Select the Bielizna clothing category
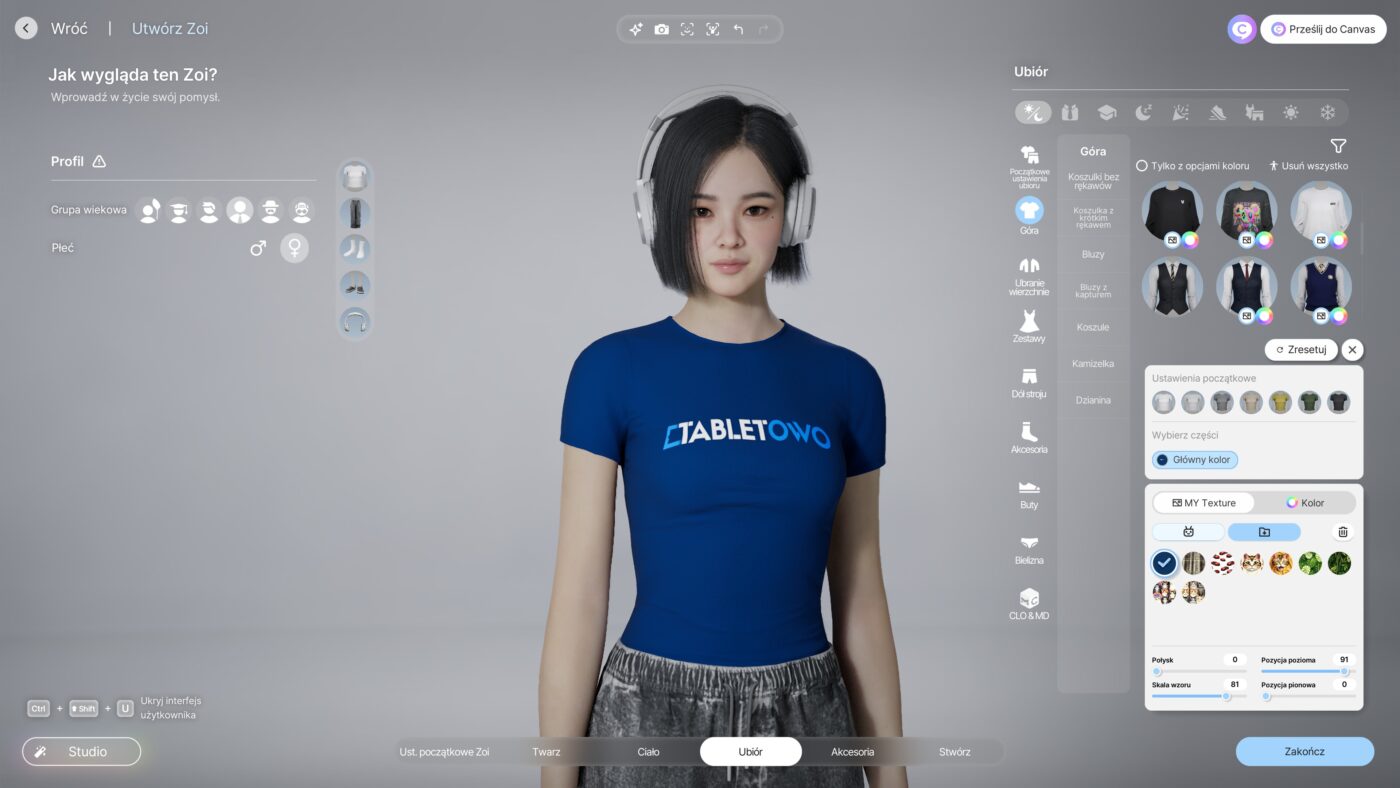The width and height of the screenshot is (1400, 788). (x=1029, y=549)
